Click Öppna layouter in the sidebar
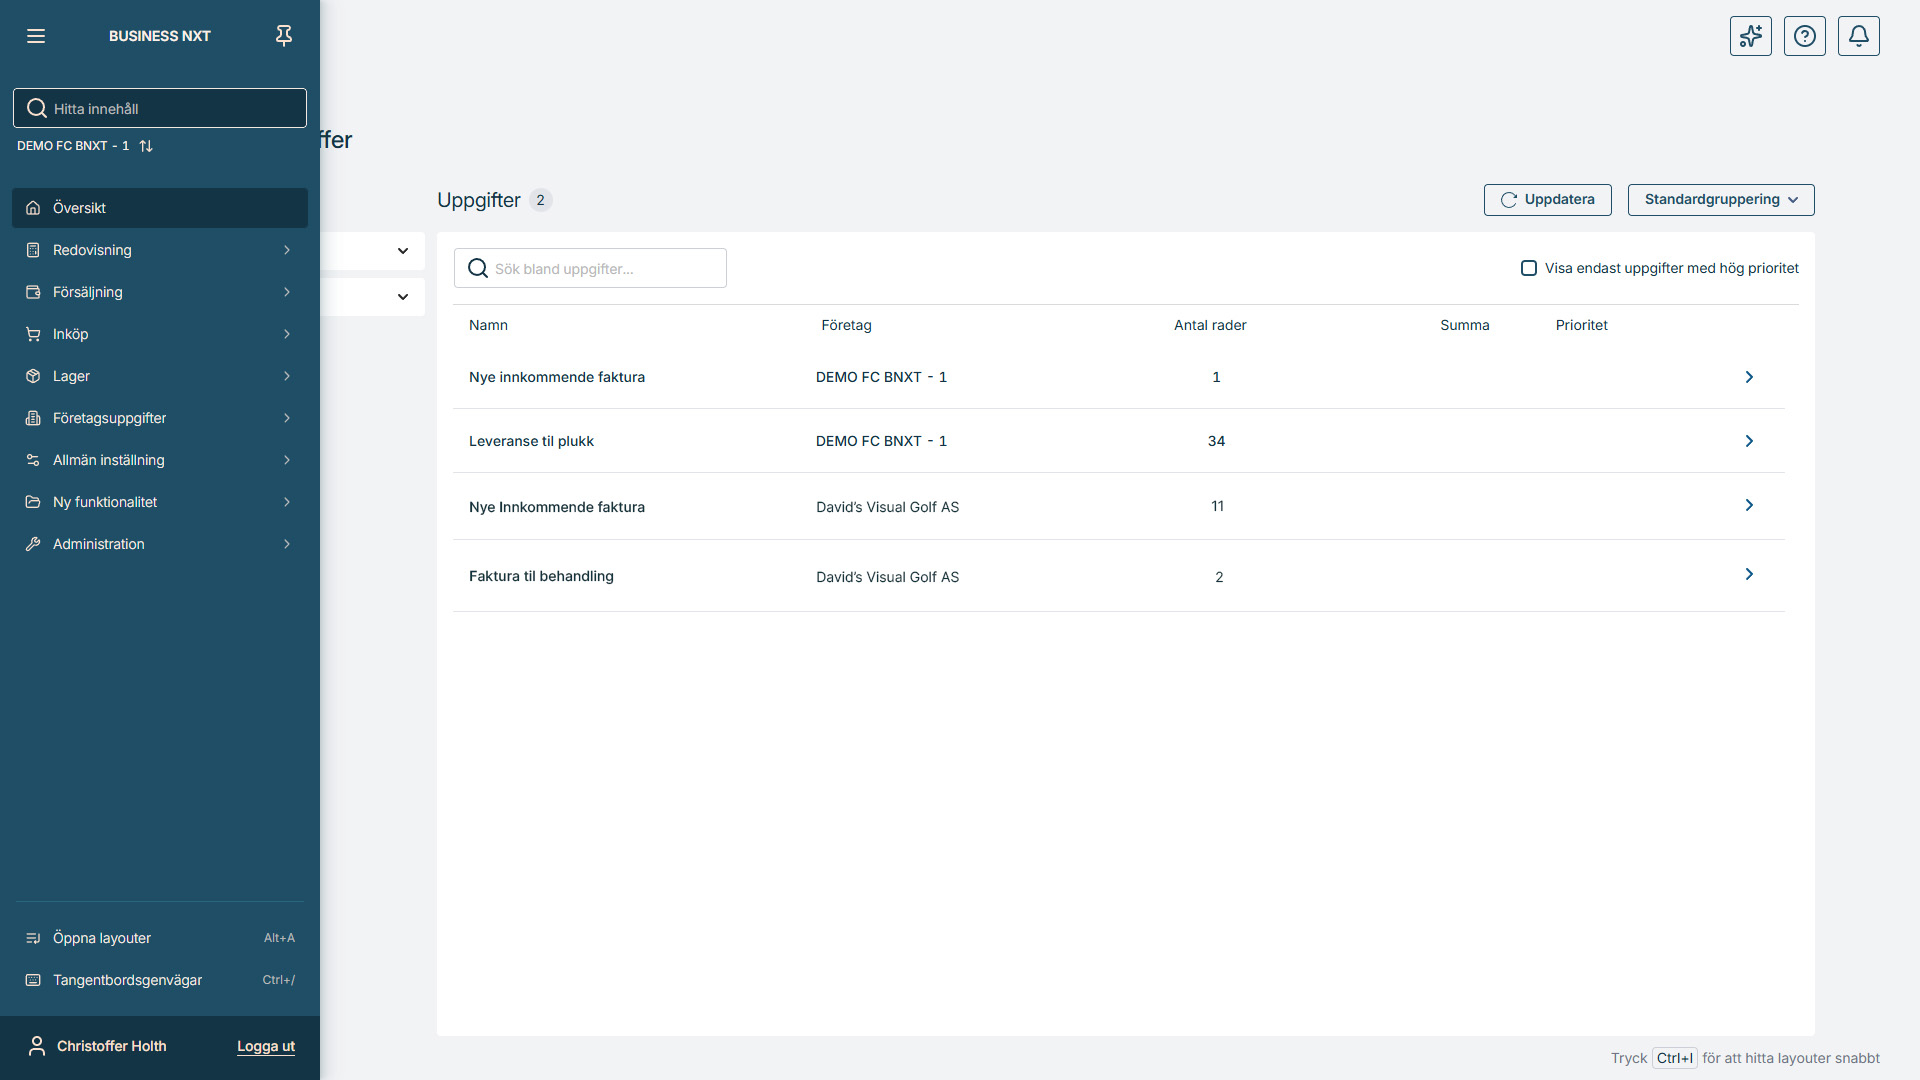1920x1080 pixels. point(102,938)
